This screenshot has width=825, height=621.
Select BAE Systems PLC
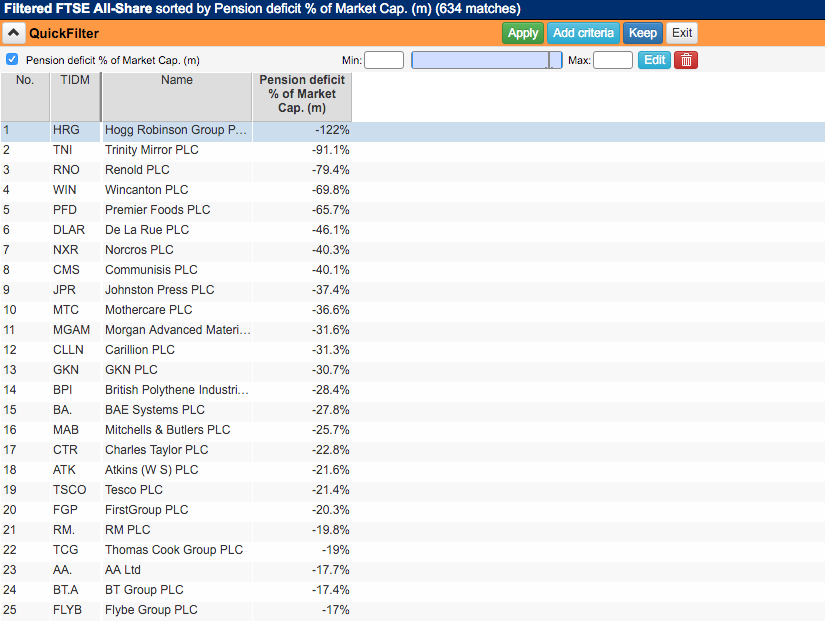155,410
